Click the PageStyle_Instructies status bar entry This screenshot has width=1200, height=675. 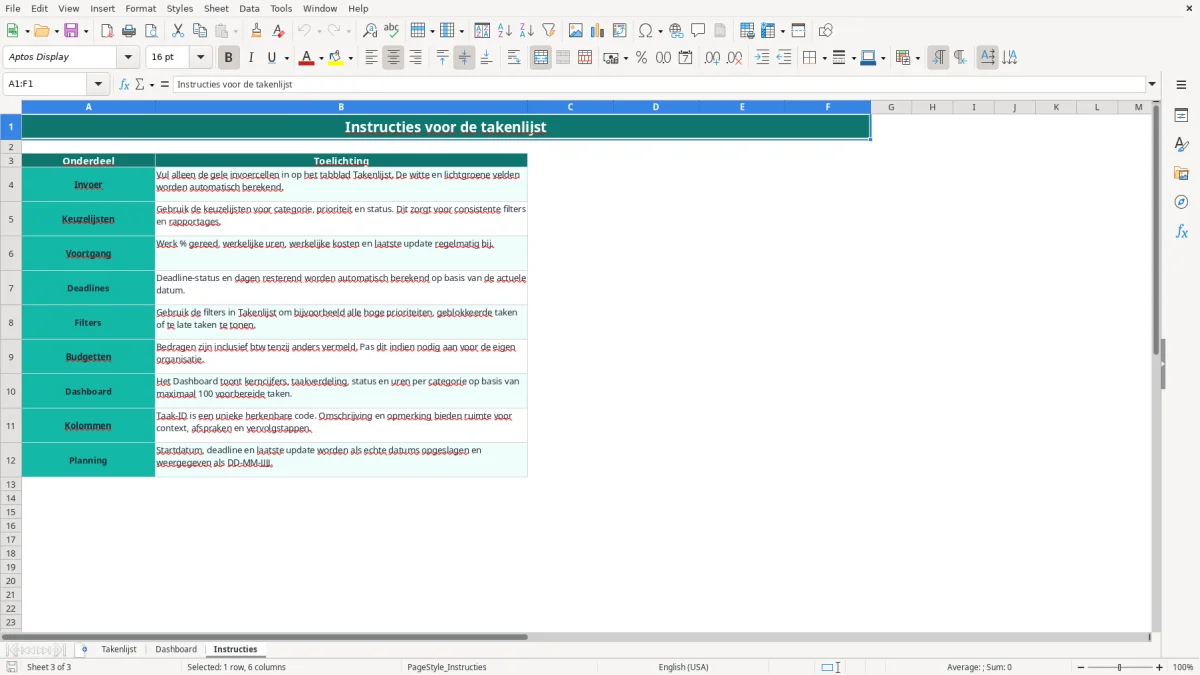pos(447,667)
